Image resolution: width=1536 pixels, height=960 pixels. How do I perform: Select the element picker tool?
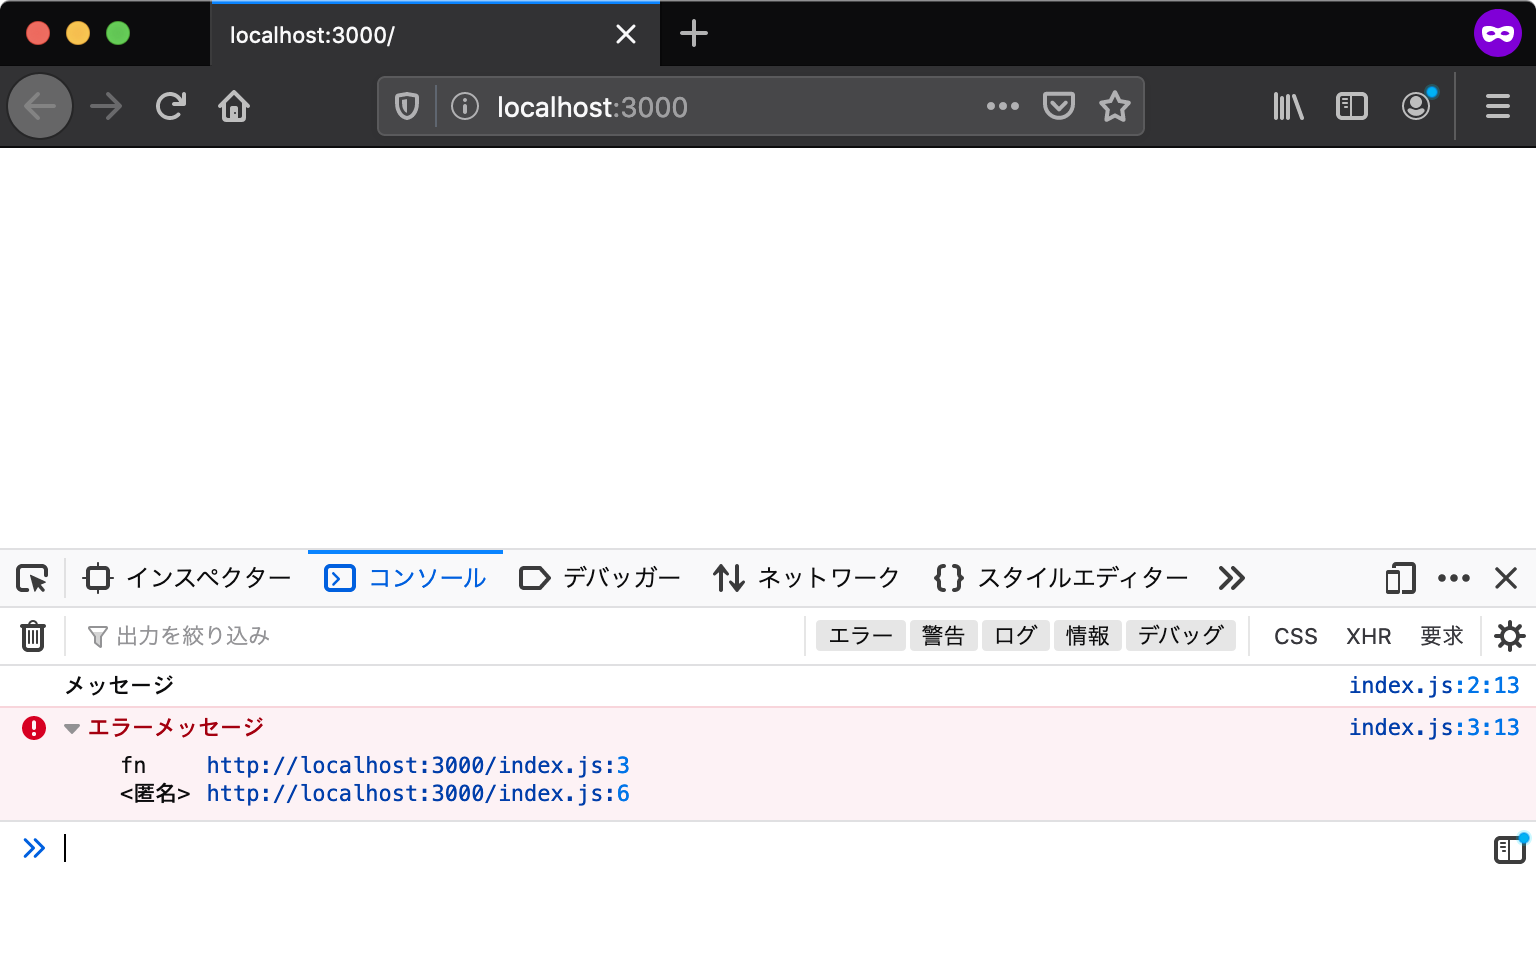pos(33,578)
